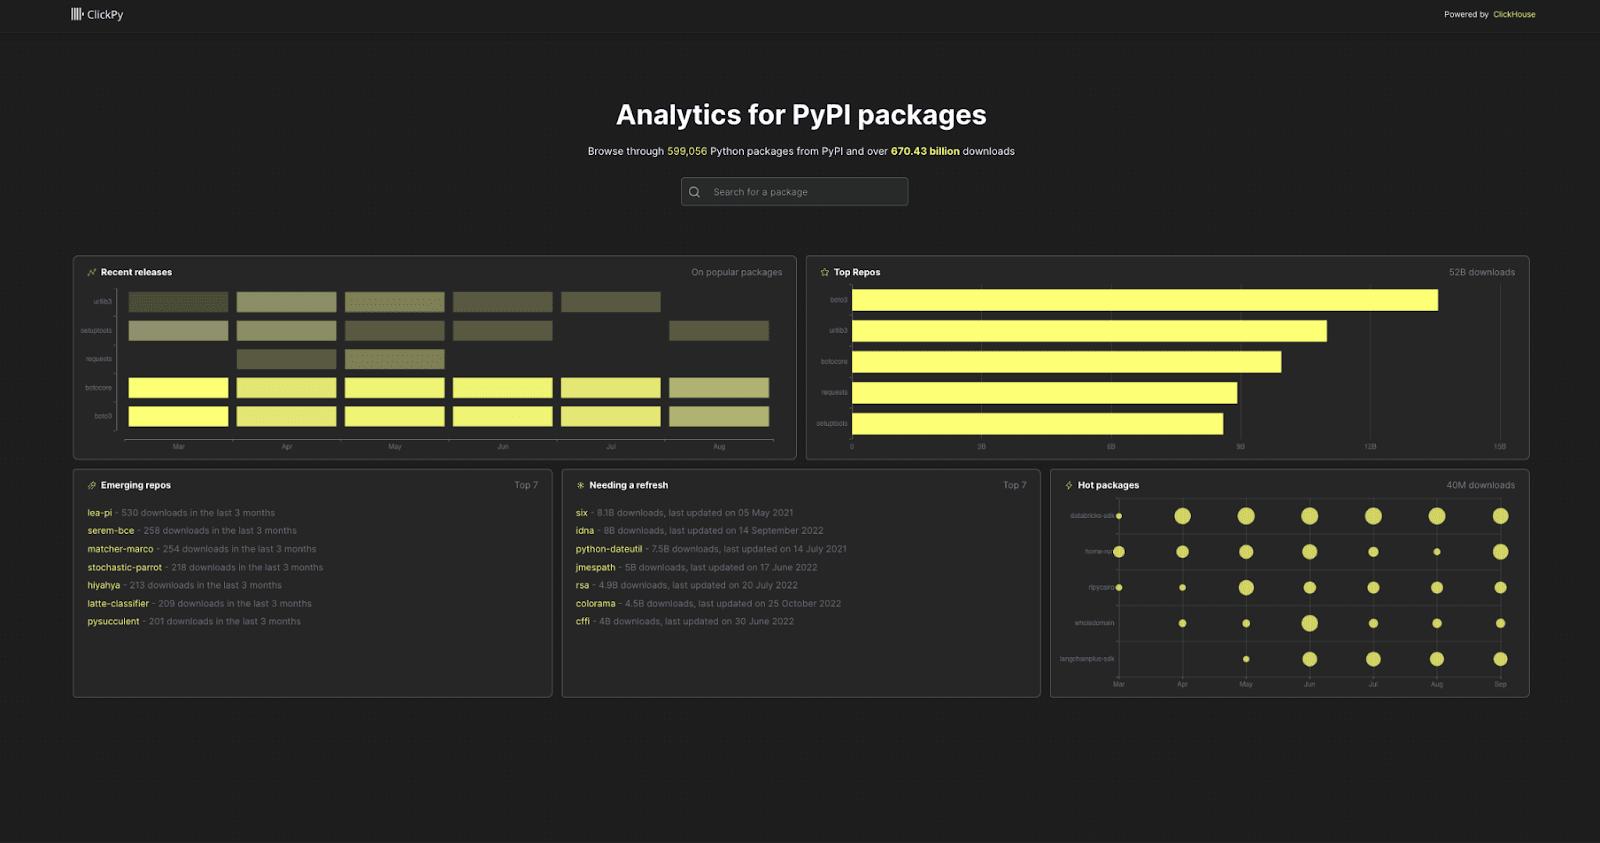Image resolution: width=1600 pixels, height=843 pixels.
Task: Open the rsa package link
Action: [582, 585]
